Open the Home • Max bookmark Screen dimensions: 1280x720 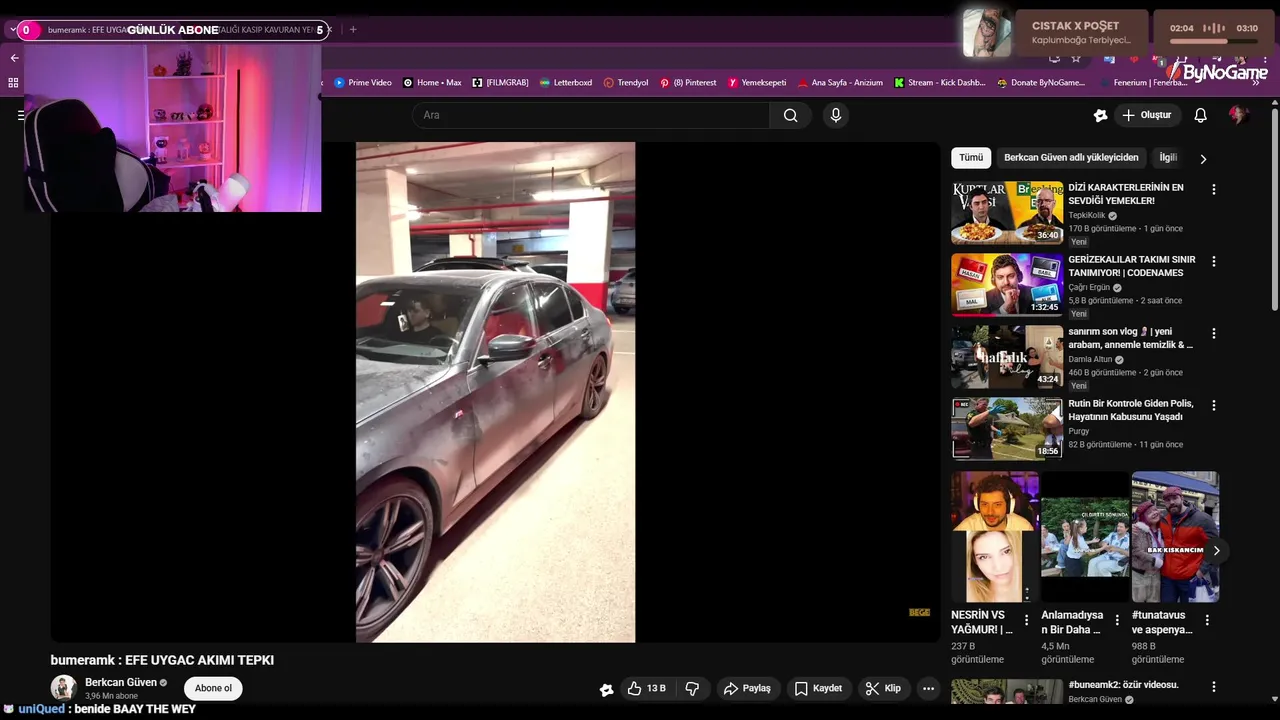click(432, 83)
